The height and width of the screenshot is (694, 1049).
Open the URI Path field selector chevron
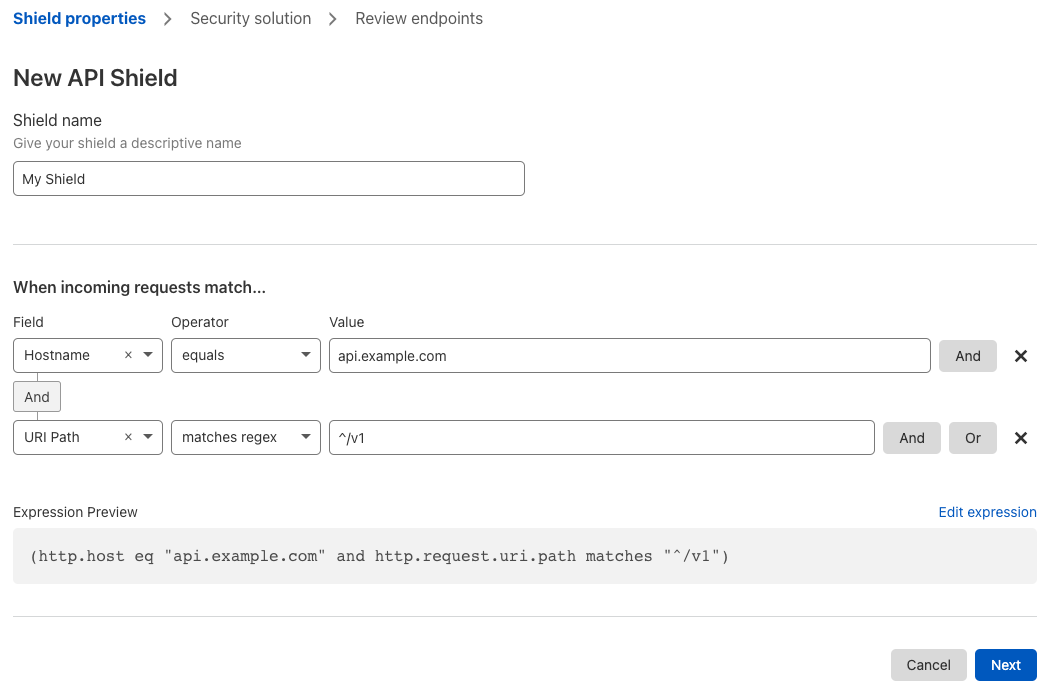[147, 437]
